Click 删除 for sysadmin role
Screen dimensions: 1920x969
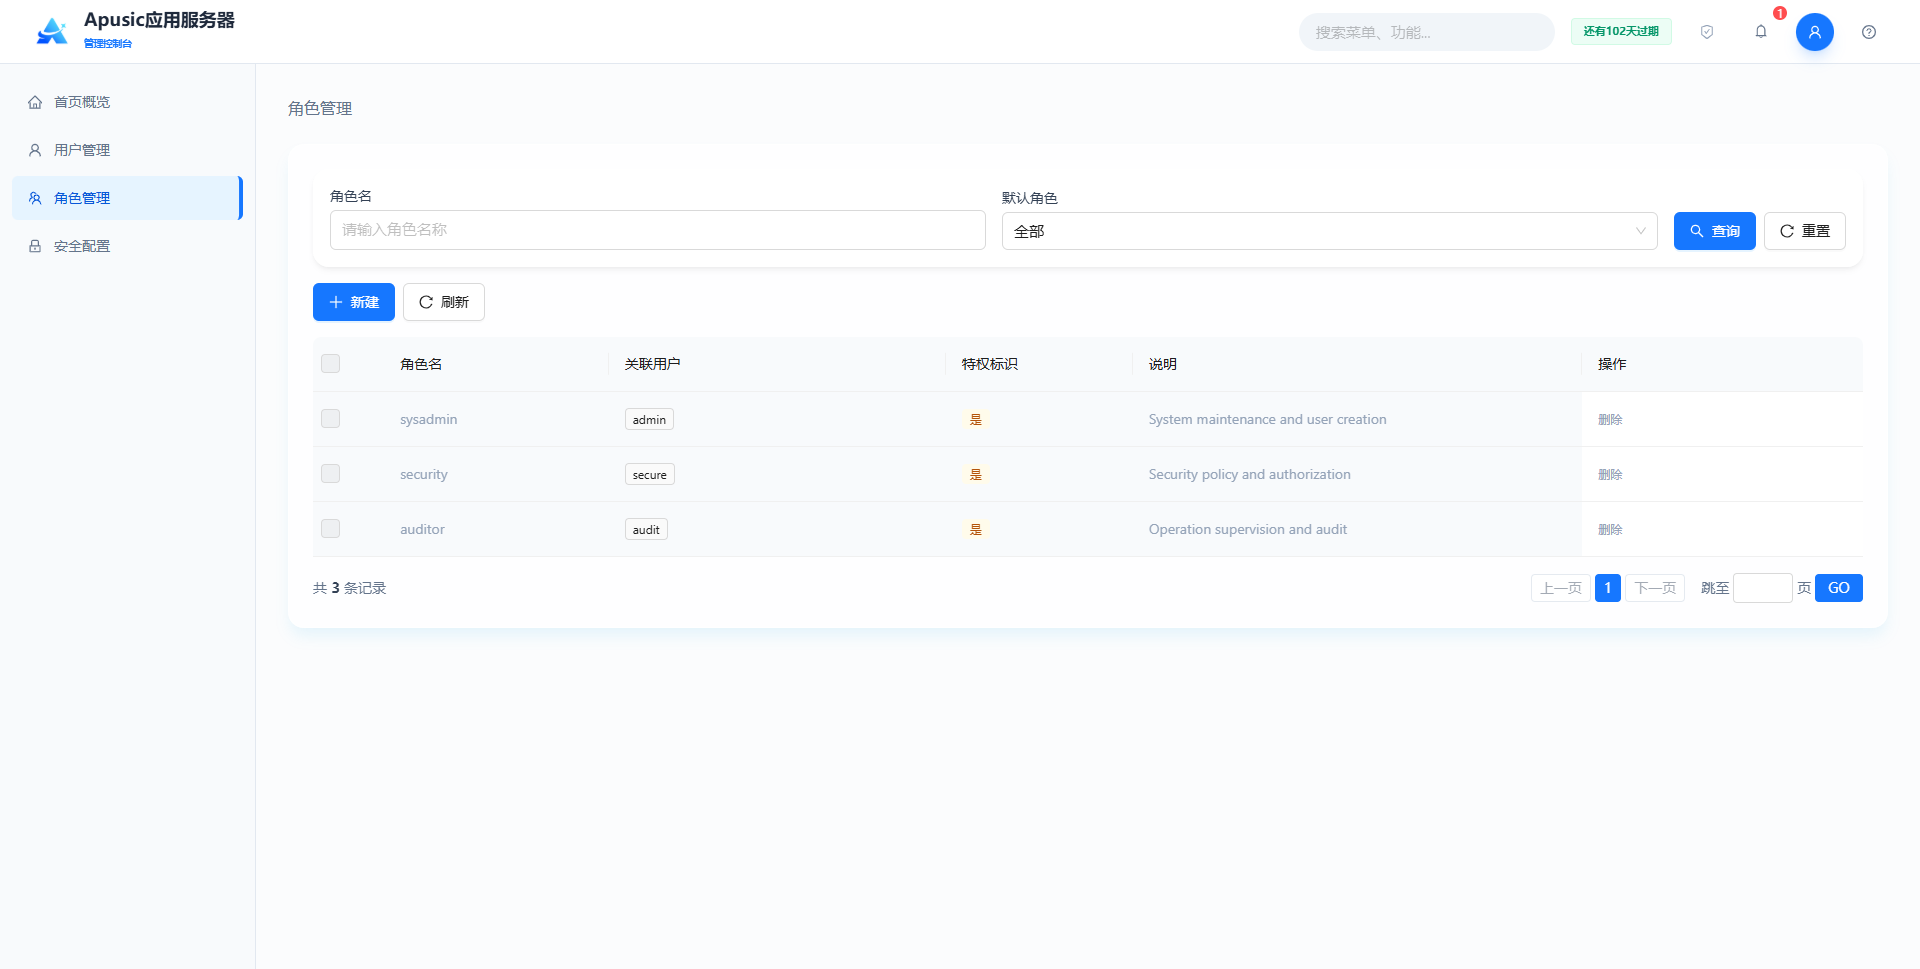coord(1610,419)
